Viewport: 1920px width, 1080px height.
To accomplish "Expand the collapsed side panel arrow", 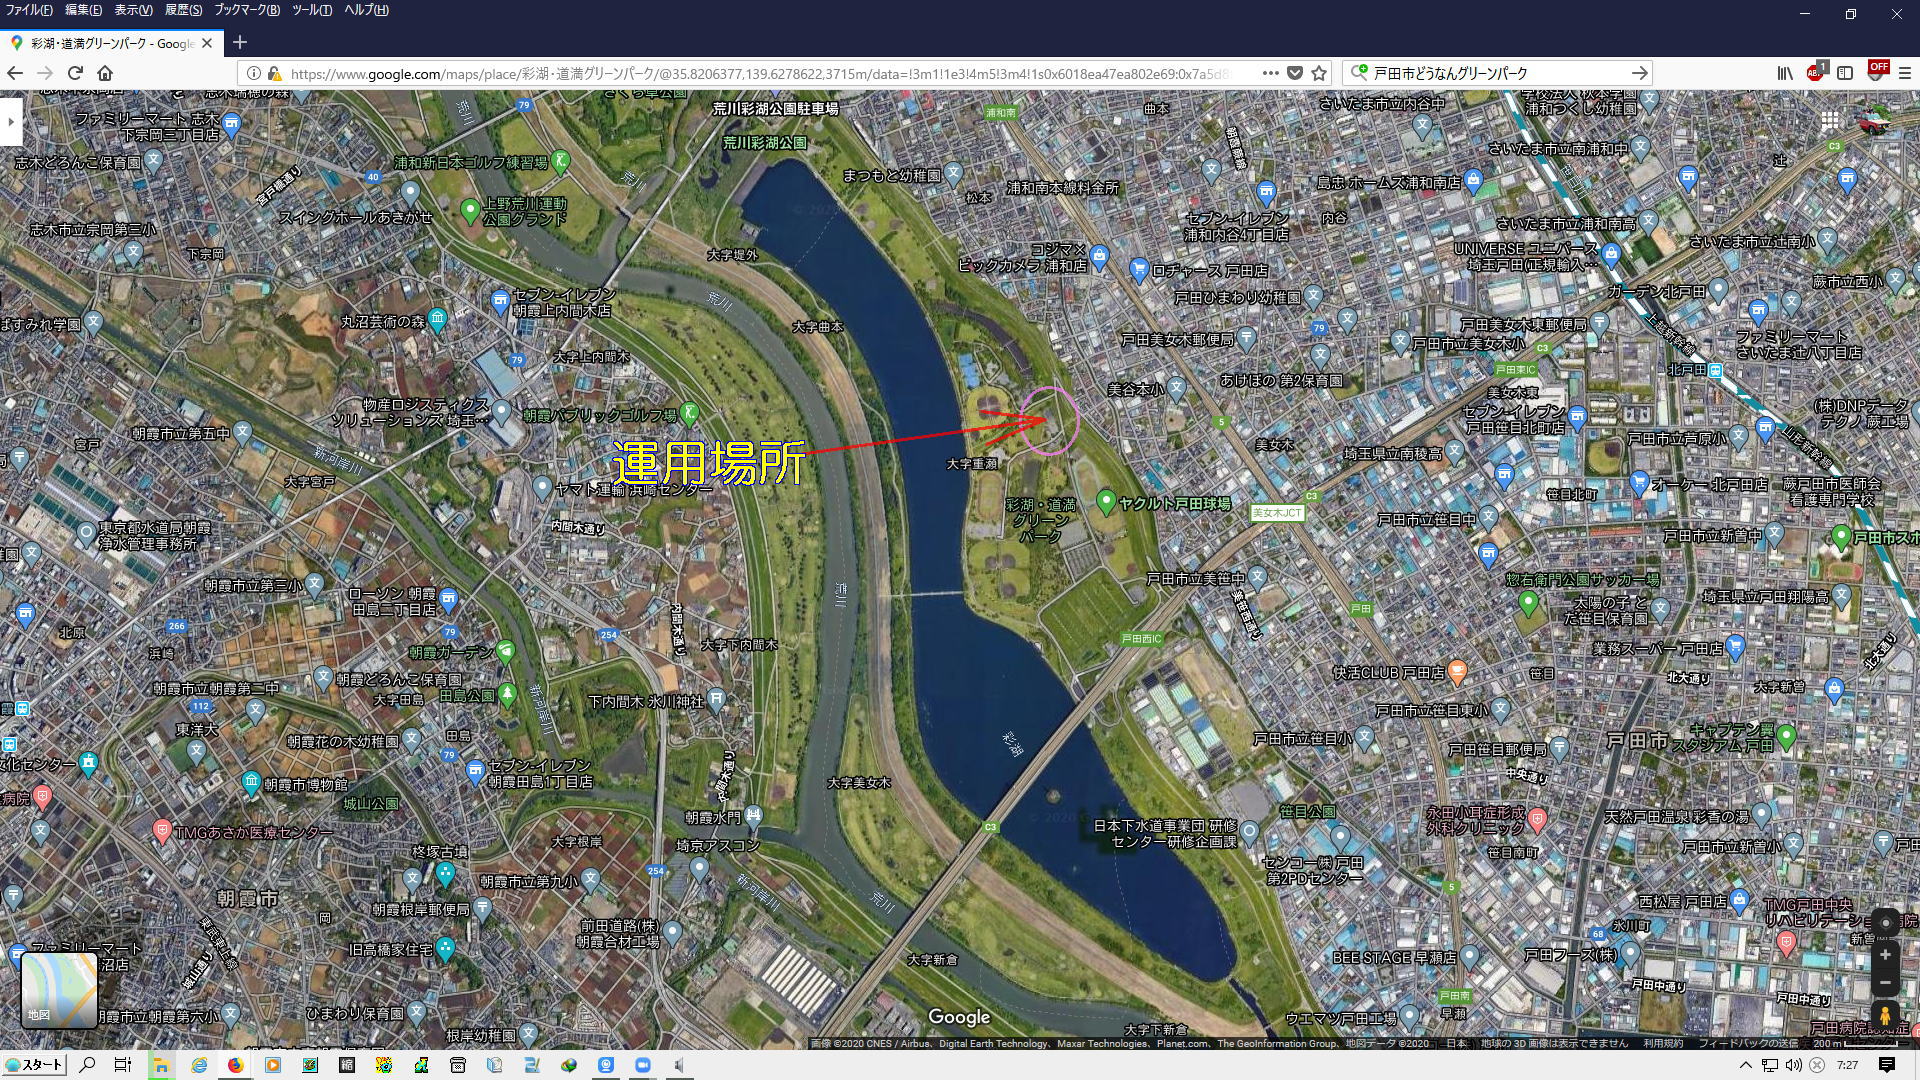I will point(11,121).
